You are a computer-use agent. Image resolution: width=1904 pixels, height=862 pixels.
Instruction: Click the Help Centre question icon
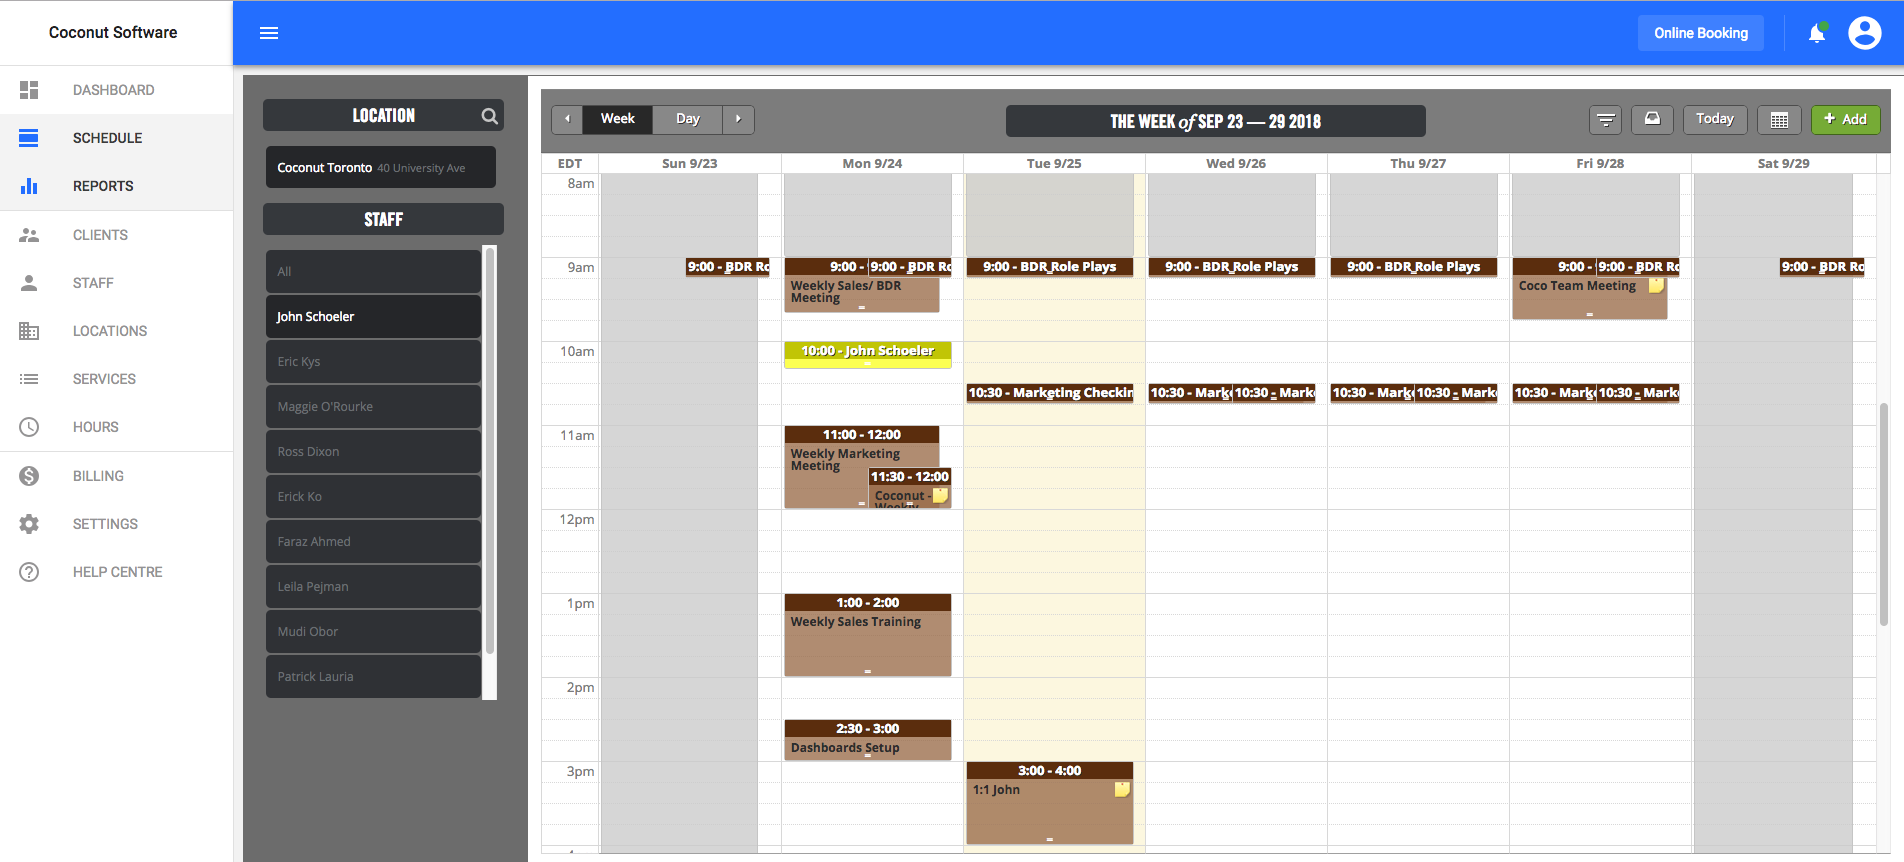click(x=29, y=572)
